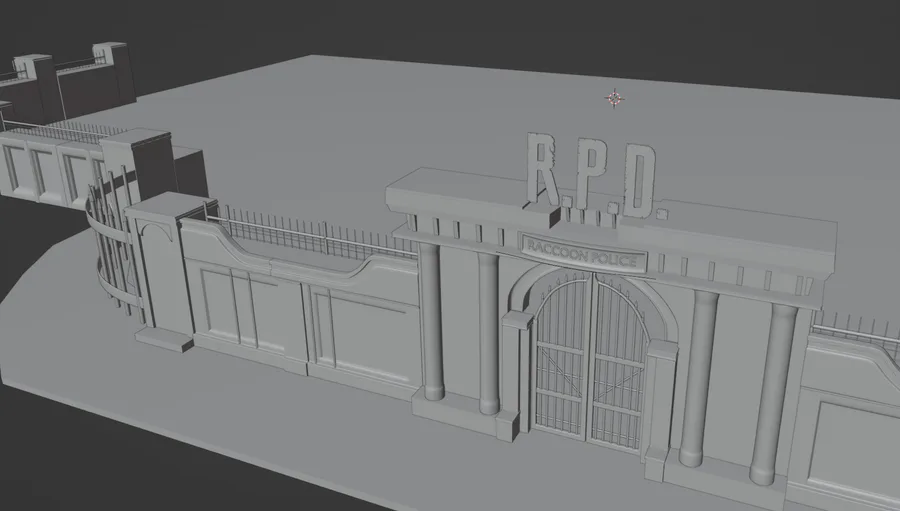This screenshot has width=900, height=511.
Task: Select the letter D of R.P.D.
Action: click(639, 182)
